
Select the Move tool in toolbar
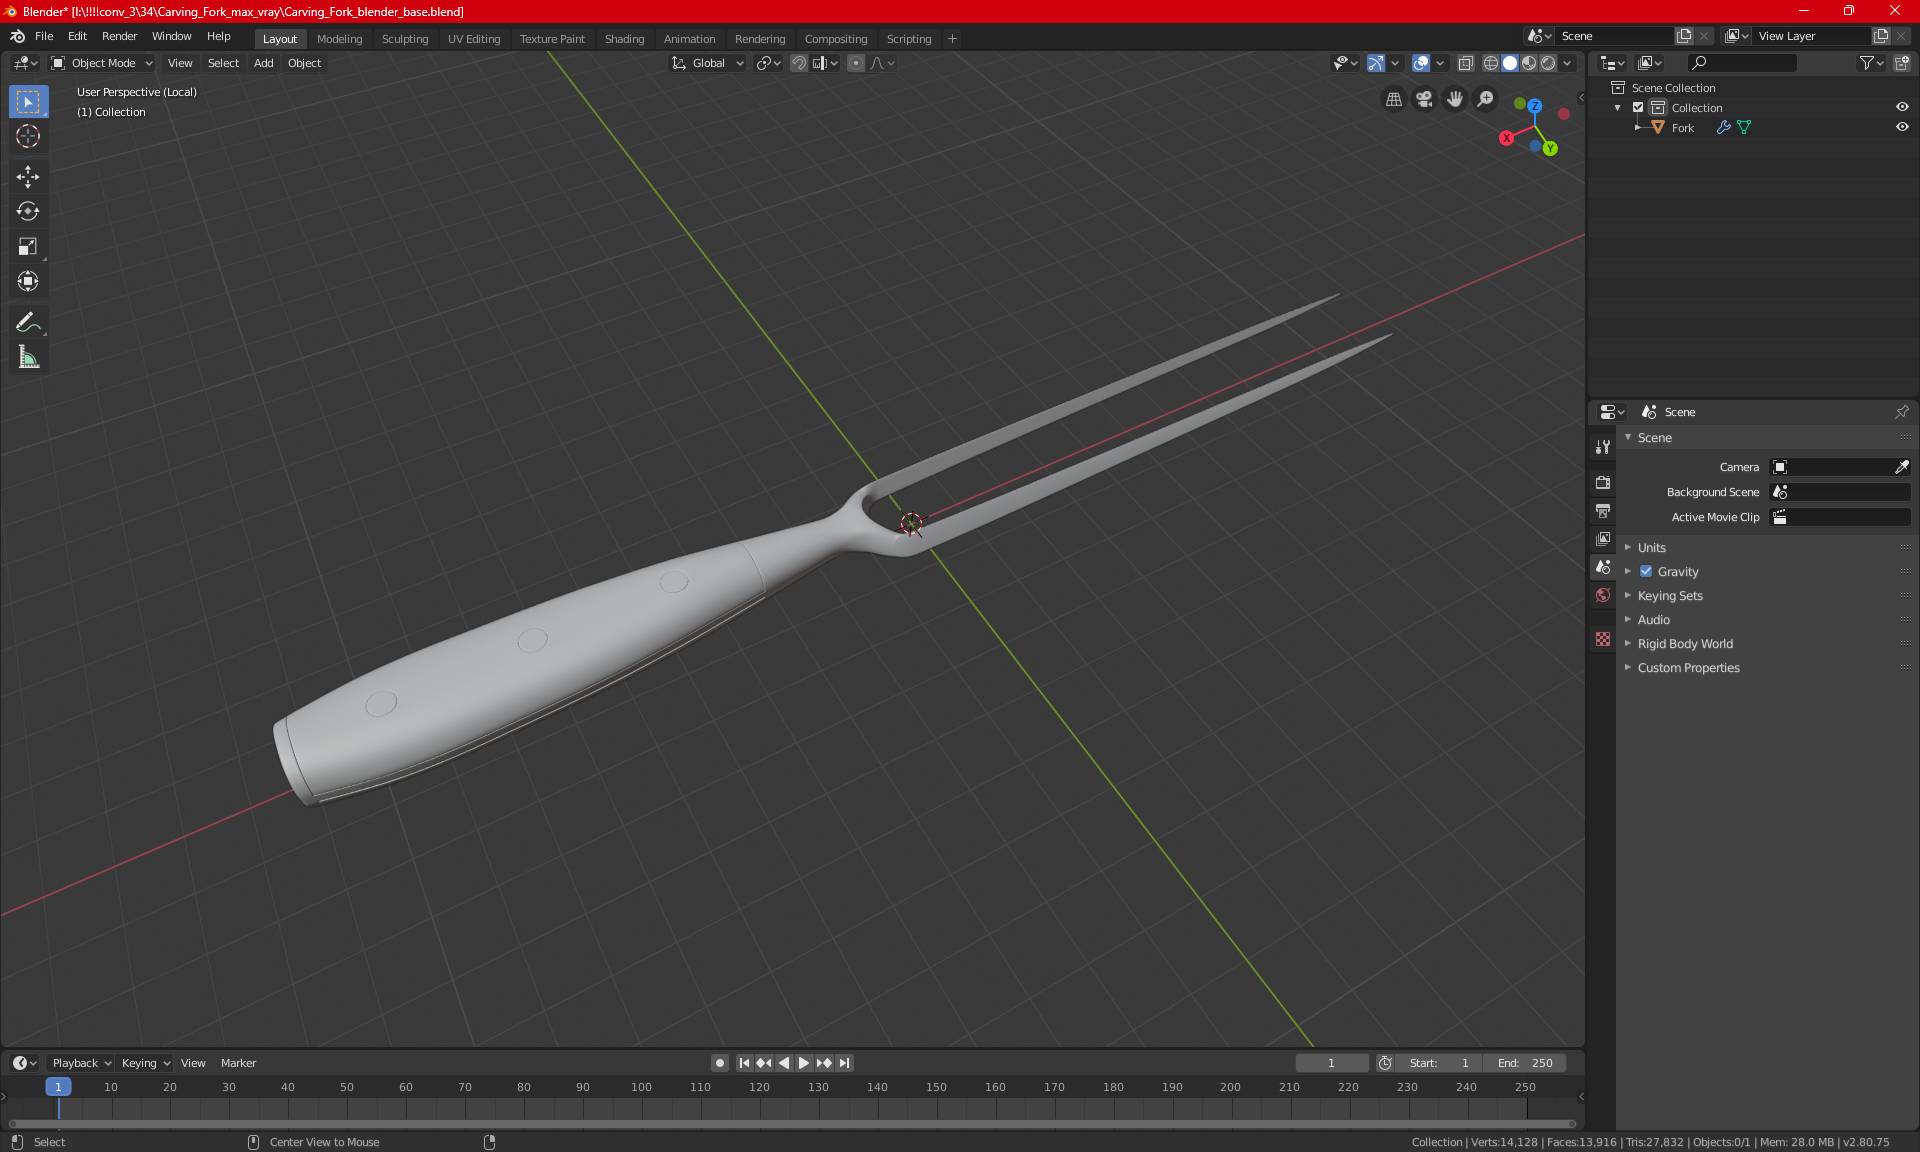coord(28,177)
